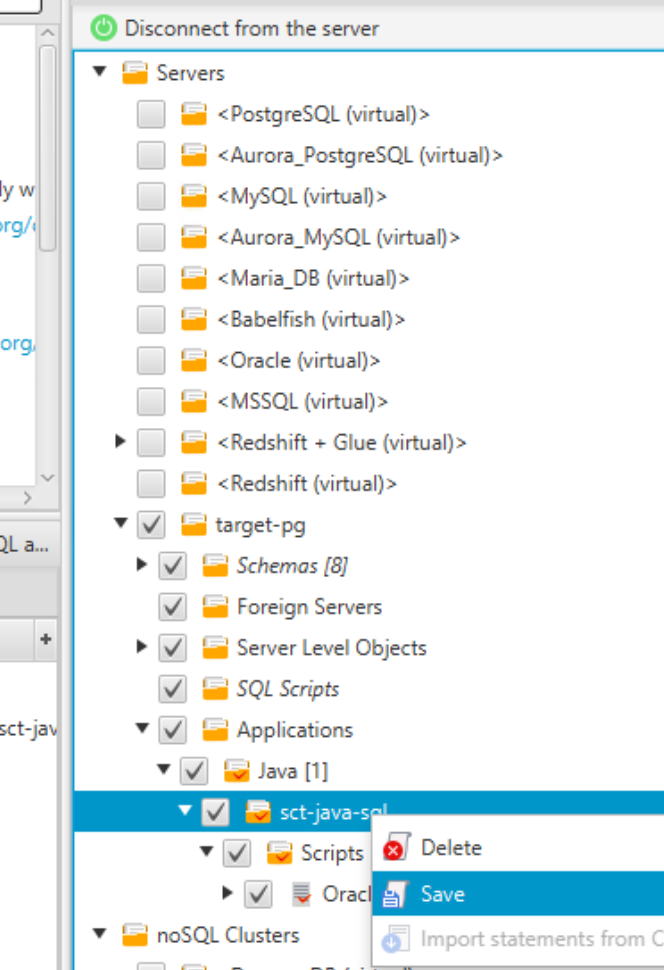Click the target-pg folder icon
The width and height of the screenshot is (664, 970).
[194, 524]
